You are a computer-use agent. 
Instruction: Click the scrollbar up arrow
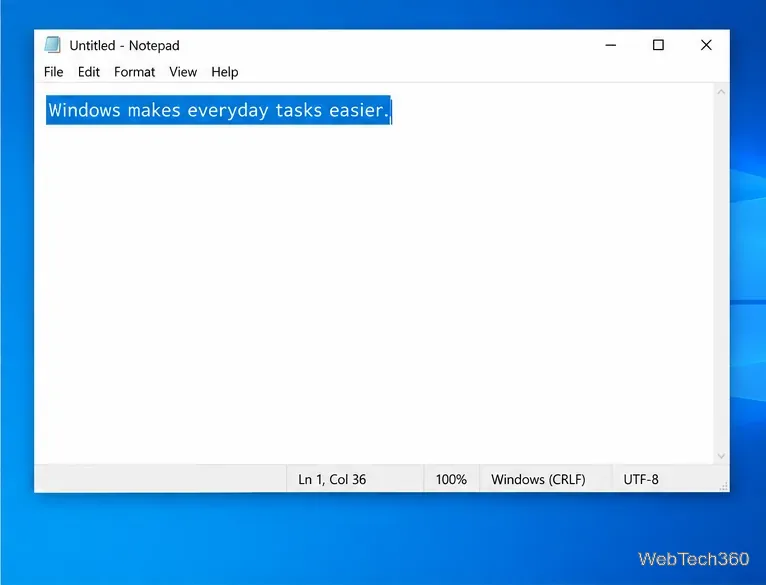click(721, 91)
